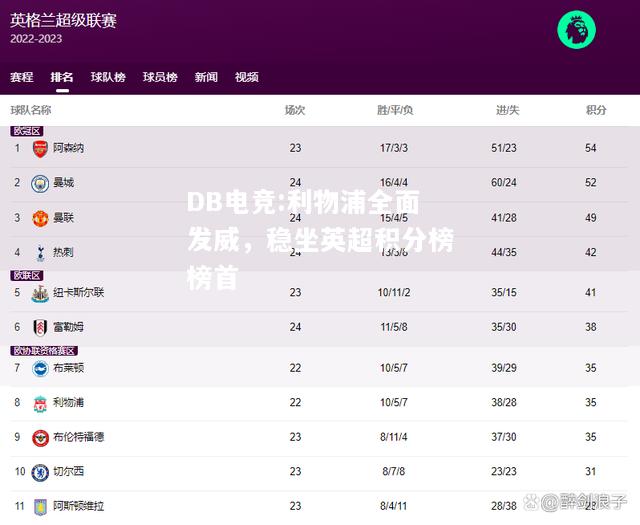Click the Premier League lion logo
This screenshot has width=640, height=525.
tap(576, 30)
